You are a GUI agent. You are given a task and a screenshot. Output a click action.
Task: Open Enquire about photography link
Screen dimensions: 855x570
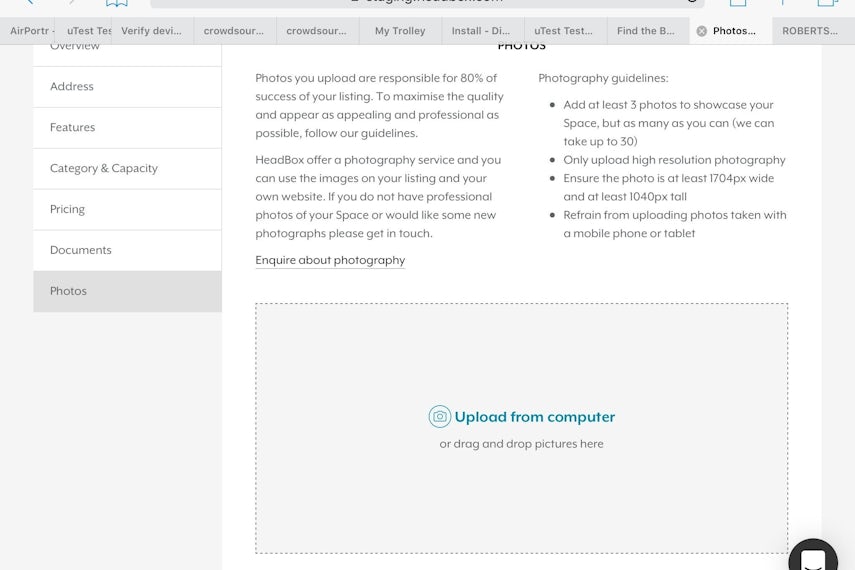click(330, 260)
